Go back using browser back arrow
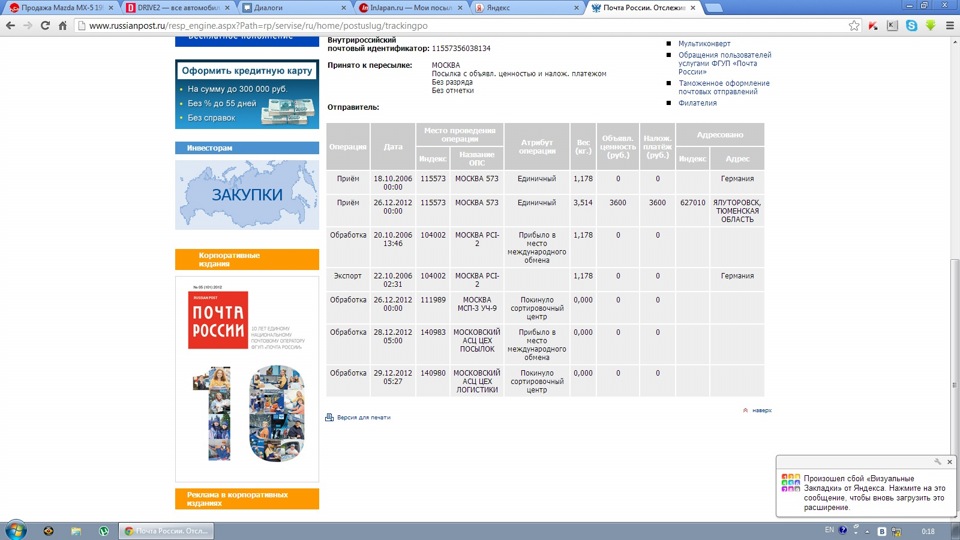Screen dimensions: 960x540 (x=10, y=26)
